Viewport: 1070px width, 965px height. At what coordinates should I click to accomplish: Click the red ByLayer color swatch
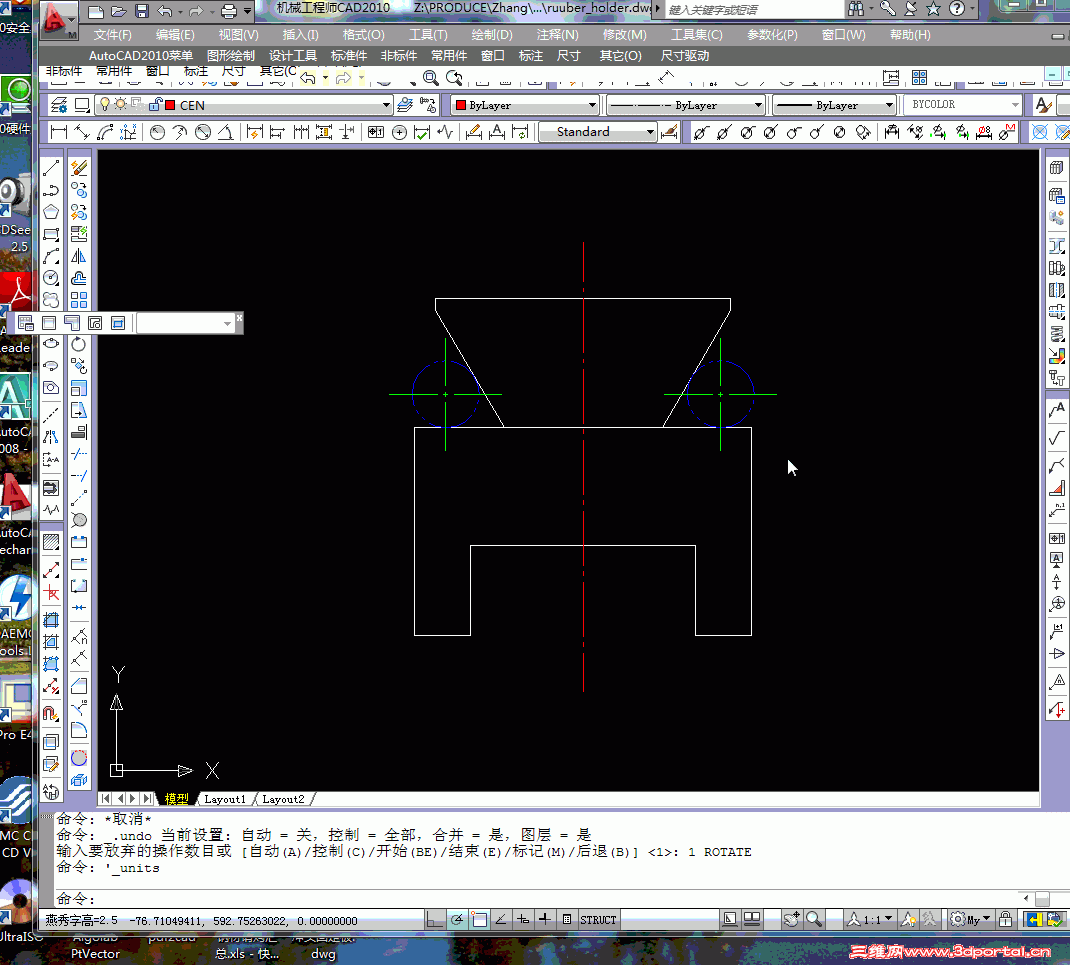461,105
